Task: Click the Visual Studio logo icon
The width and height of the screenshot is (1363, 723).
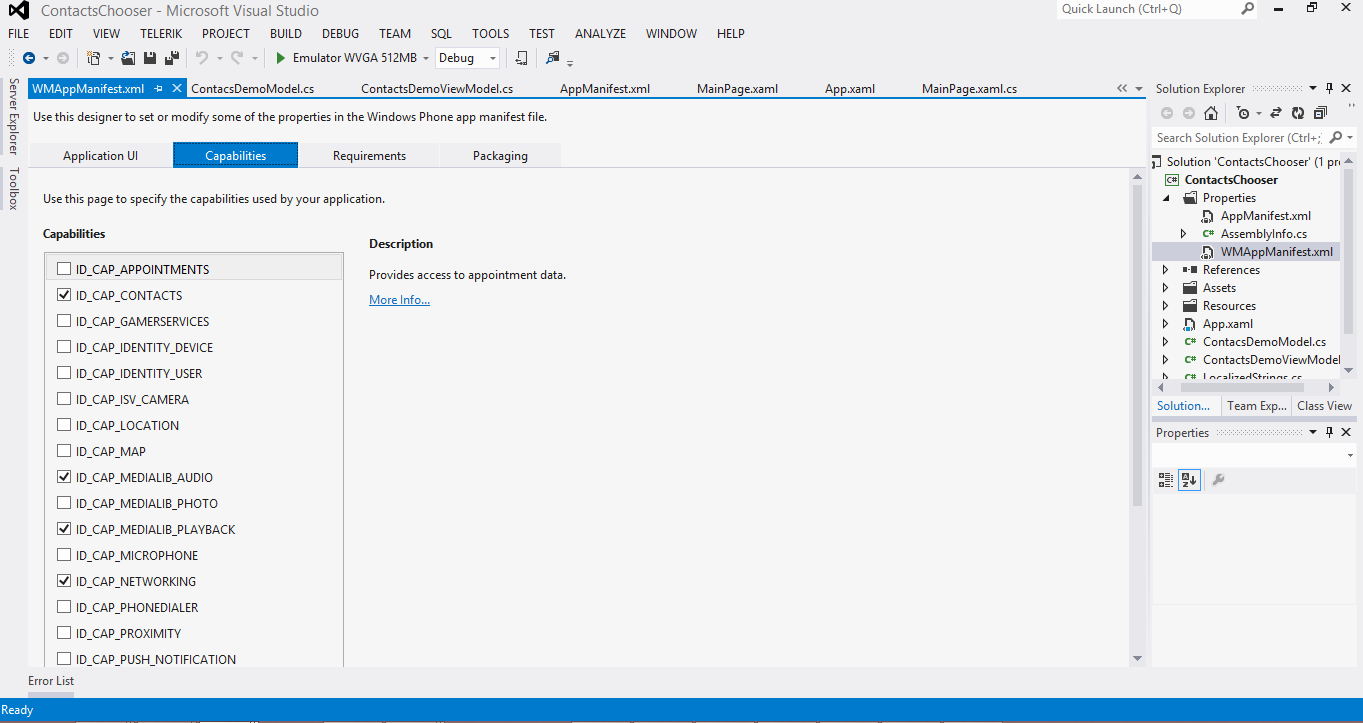Action: click(19, 11)
